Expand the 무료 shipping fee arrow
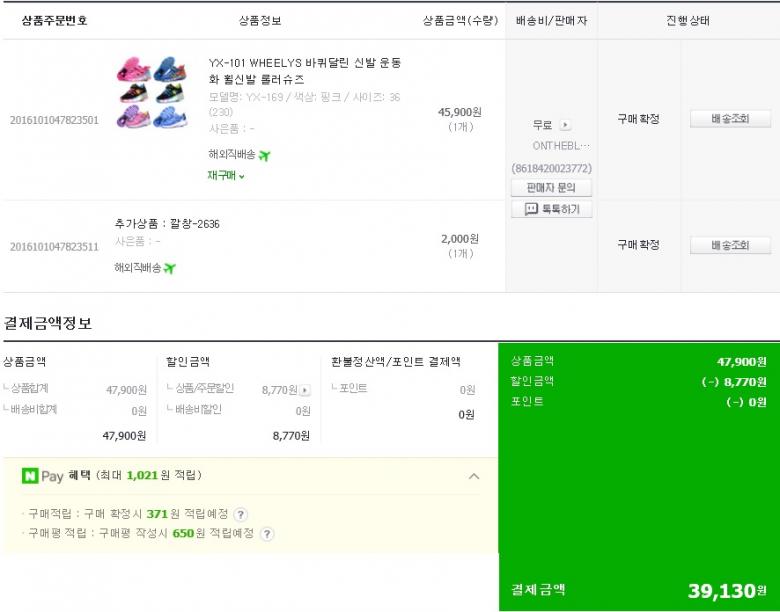 coord(565,126)
